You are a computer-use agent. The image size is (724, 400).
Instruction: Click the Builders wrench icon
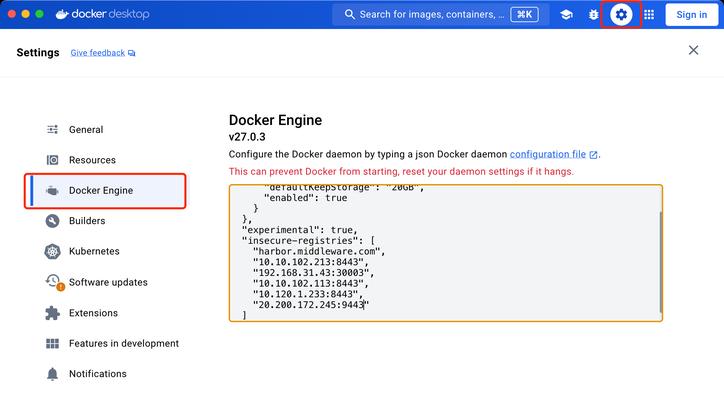click(52, 221)
